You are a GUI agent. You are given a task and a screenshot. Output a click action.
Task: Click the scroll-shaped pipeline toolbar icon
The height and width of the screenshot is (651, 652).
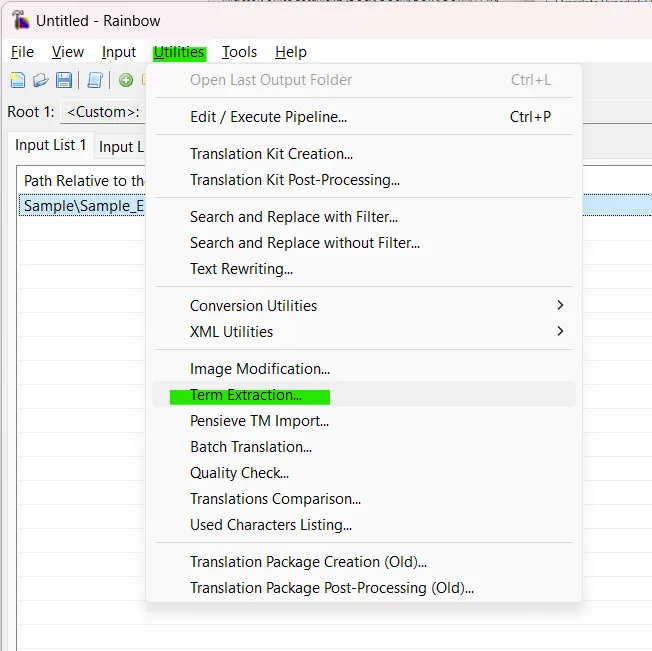coord(95,80)
